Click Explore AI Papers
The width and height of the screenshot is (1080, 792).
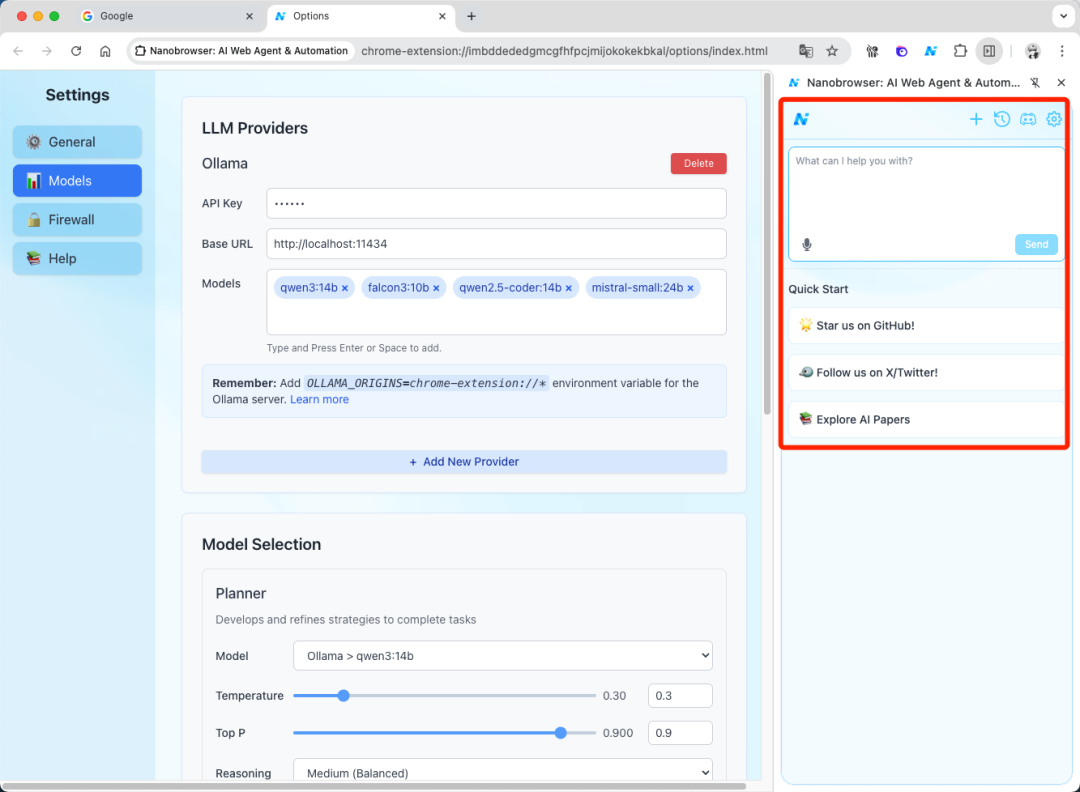[x=926, y=419]
